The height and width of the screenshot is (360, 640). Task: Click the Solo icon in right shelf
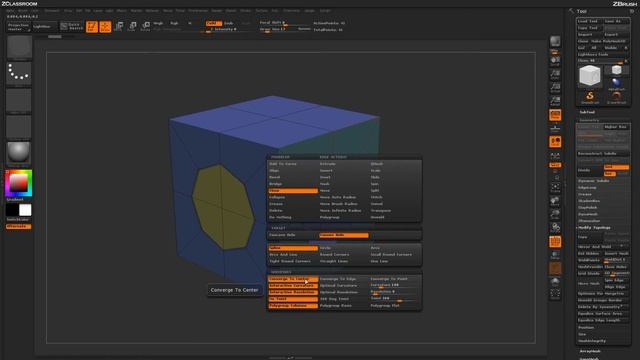tap(555, 282)
